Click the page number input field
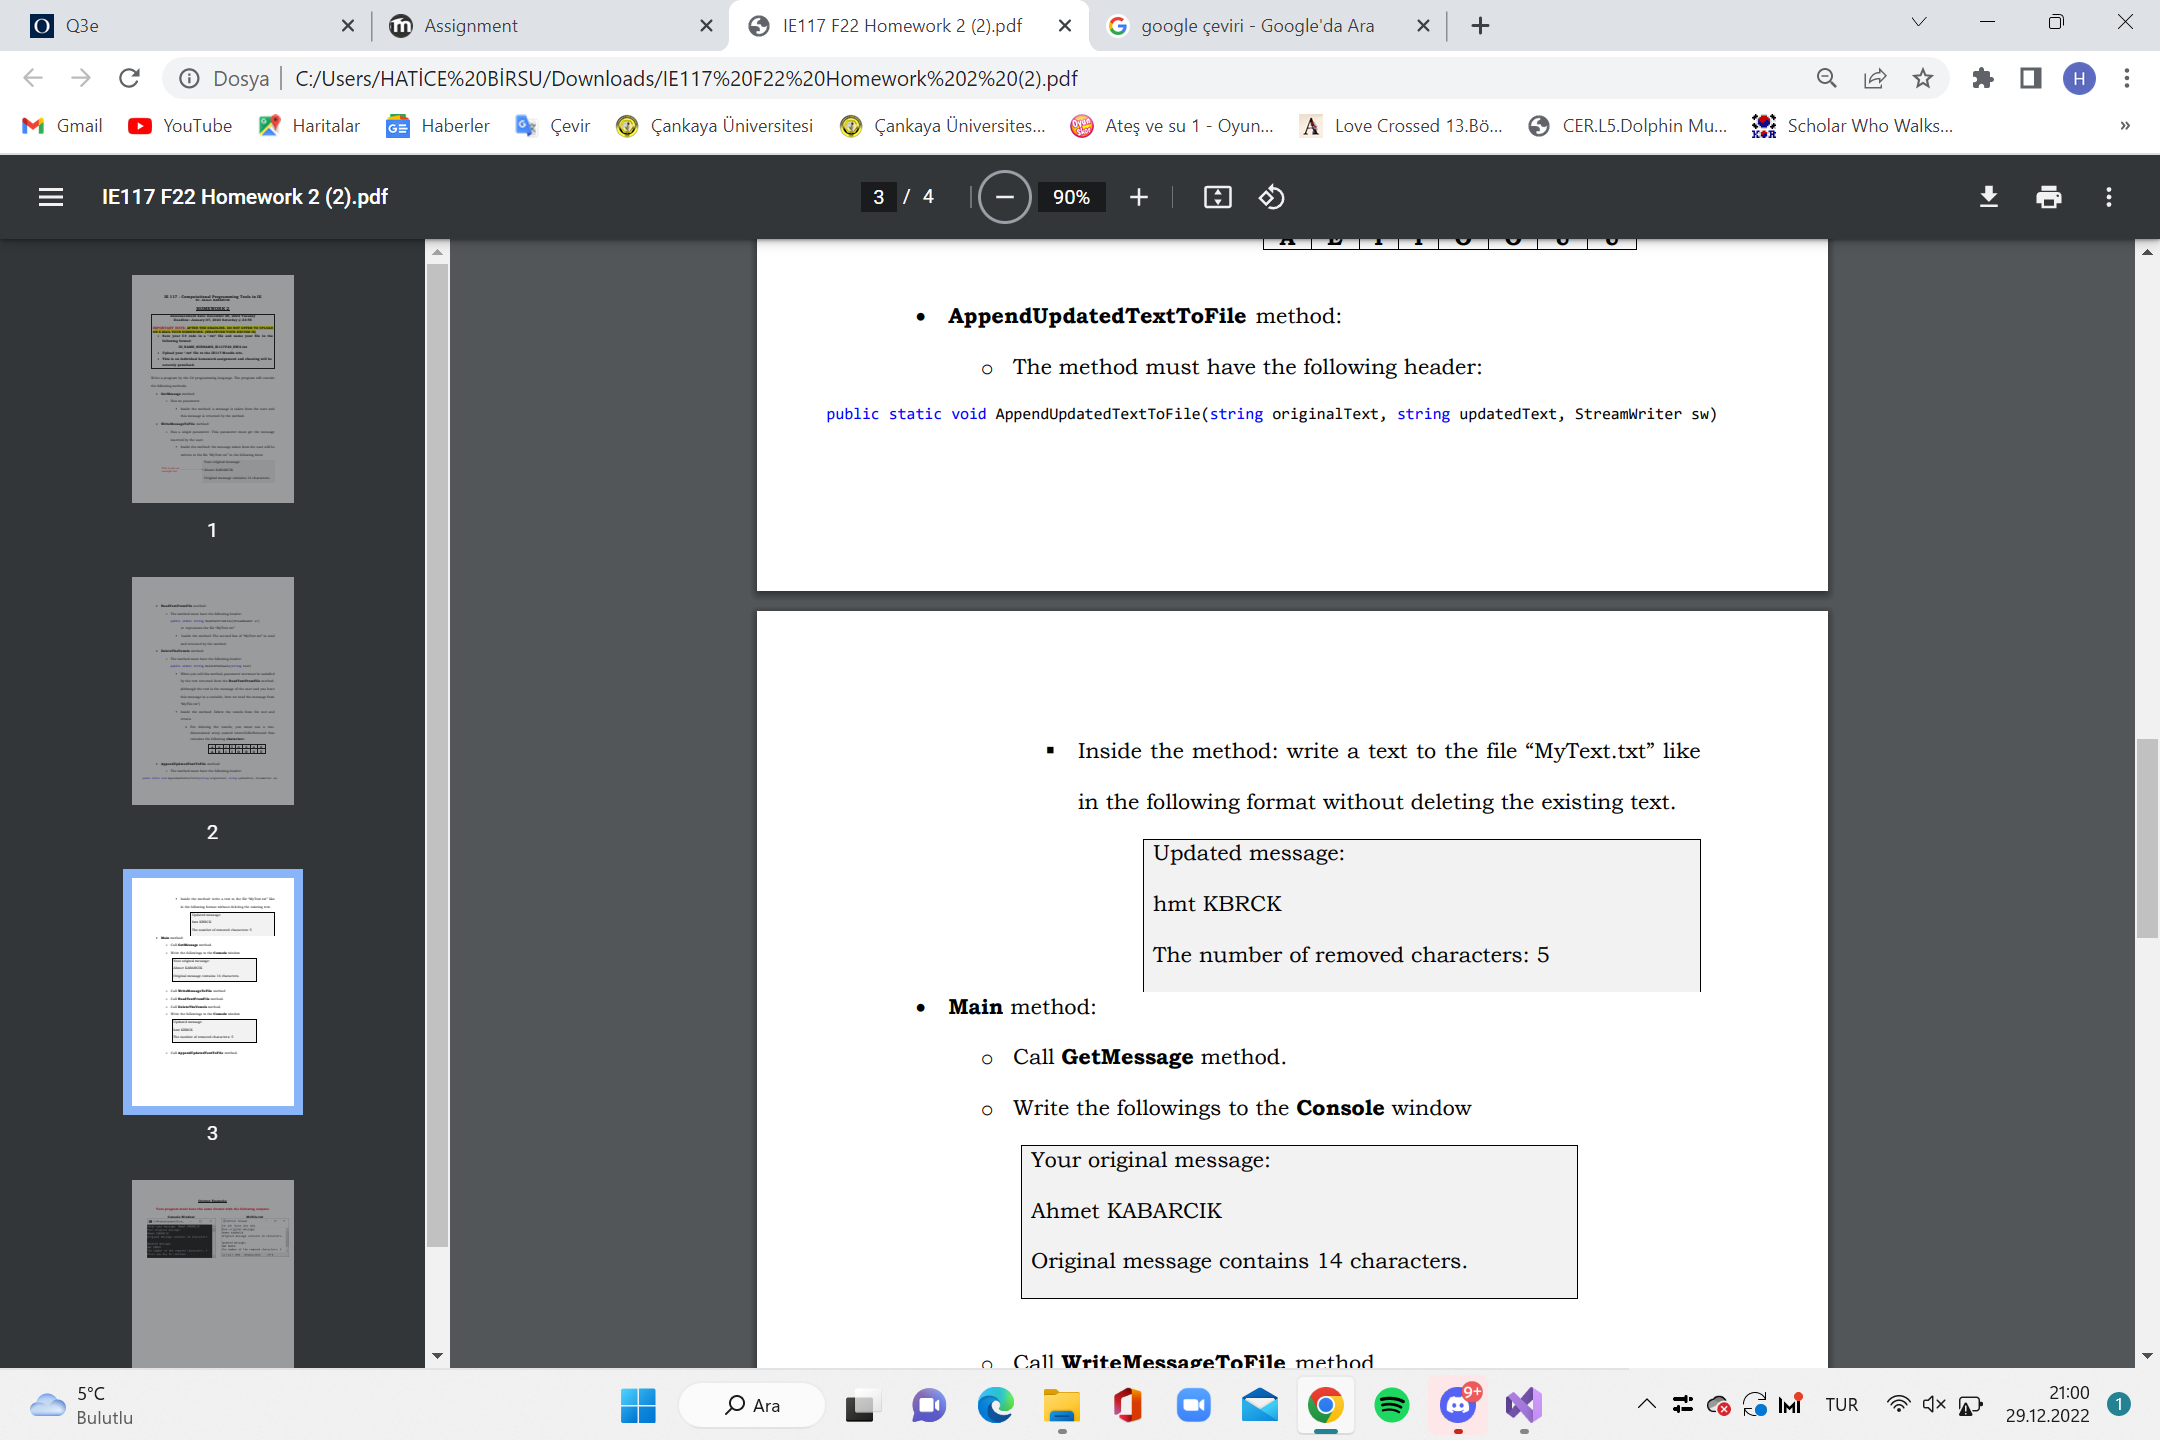 [878, 197]
